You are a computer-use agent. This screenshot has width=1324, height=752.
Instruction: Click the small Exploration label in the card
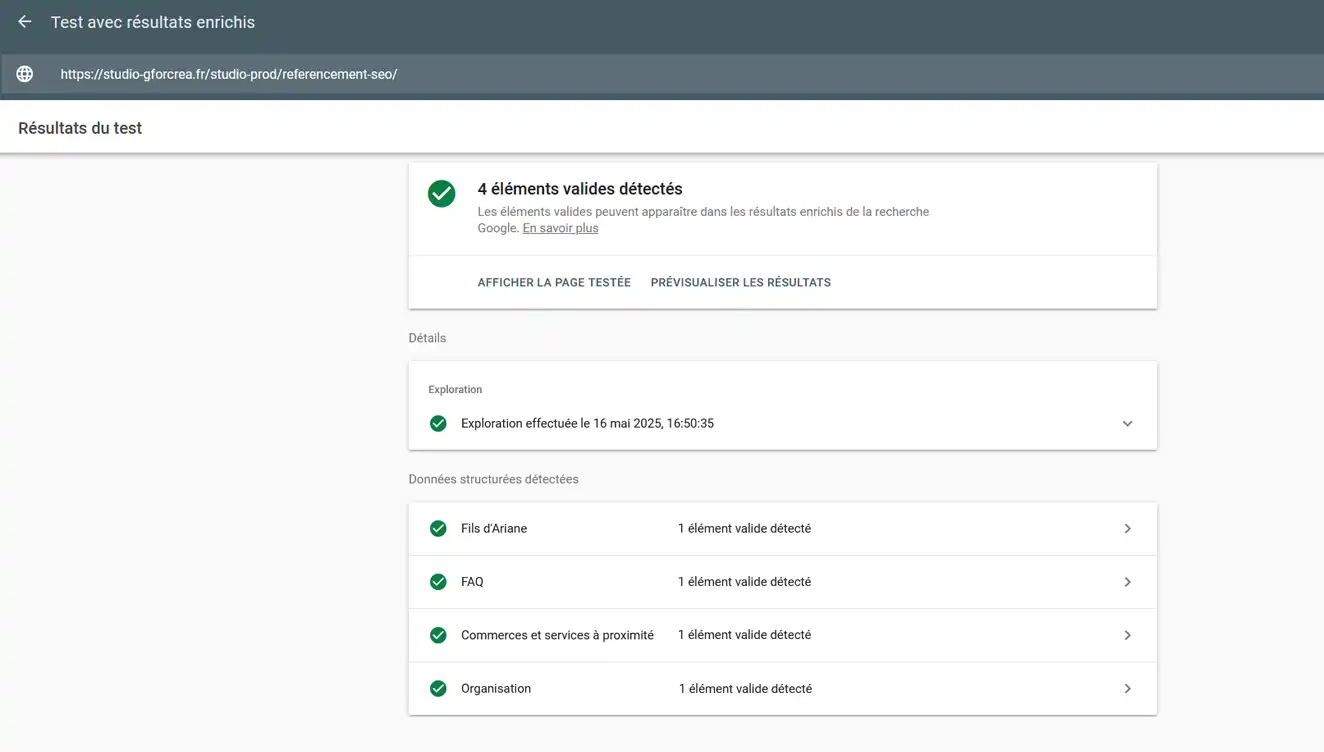point(455,390)
